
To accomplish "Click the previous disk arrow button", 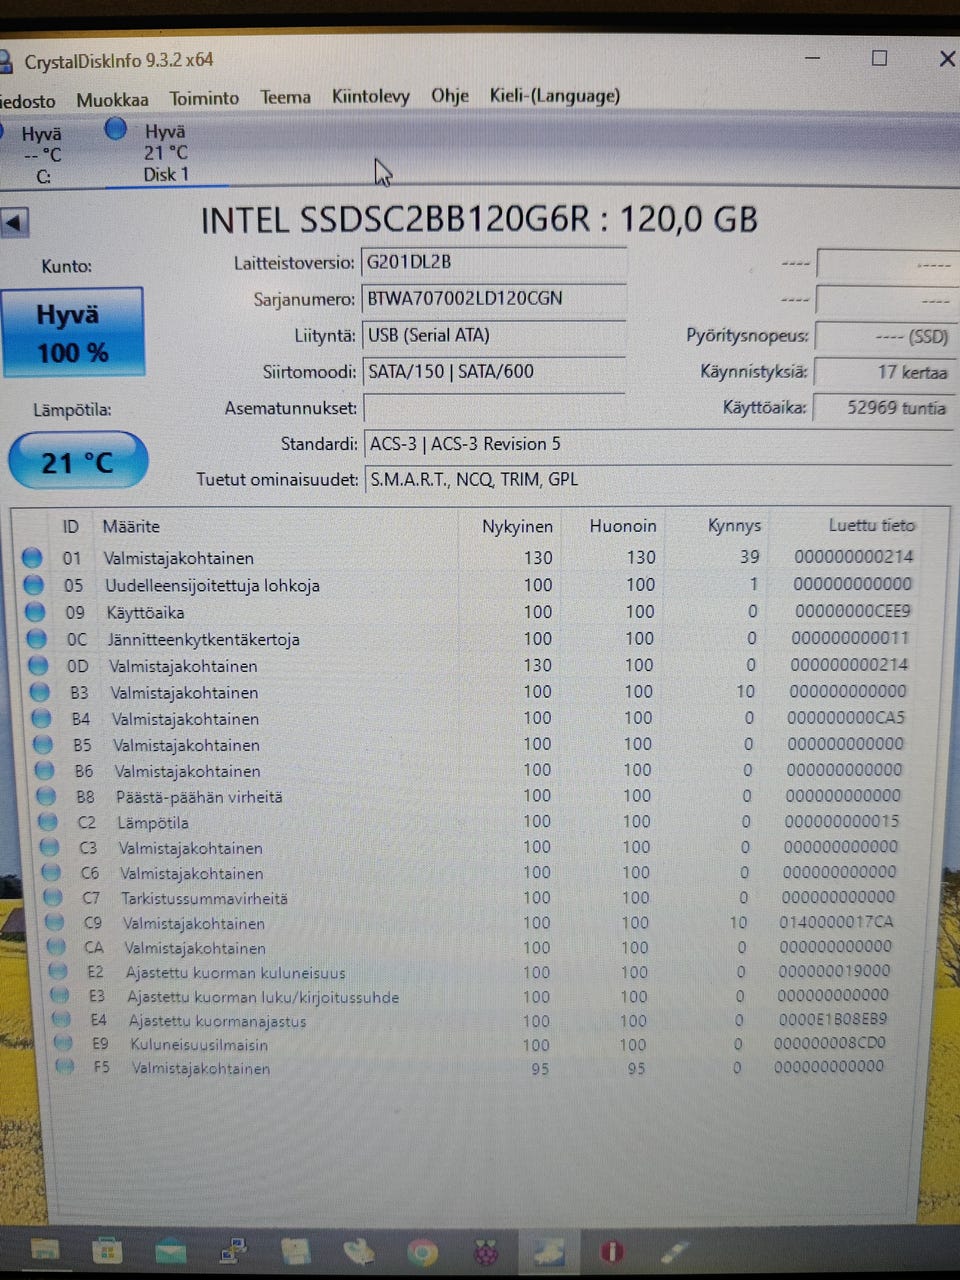I will coord(15,222).
